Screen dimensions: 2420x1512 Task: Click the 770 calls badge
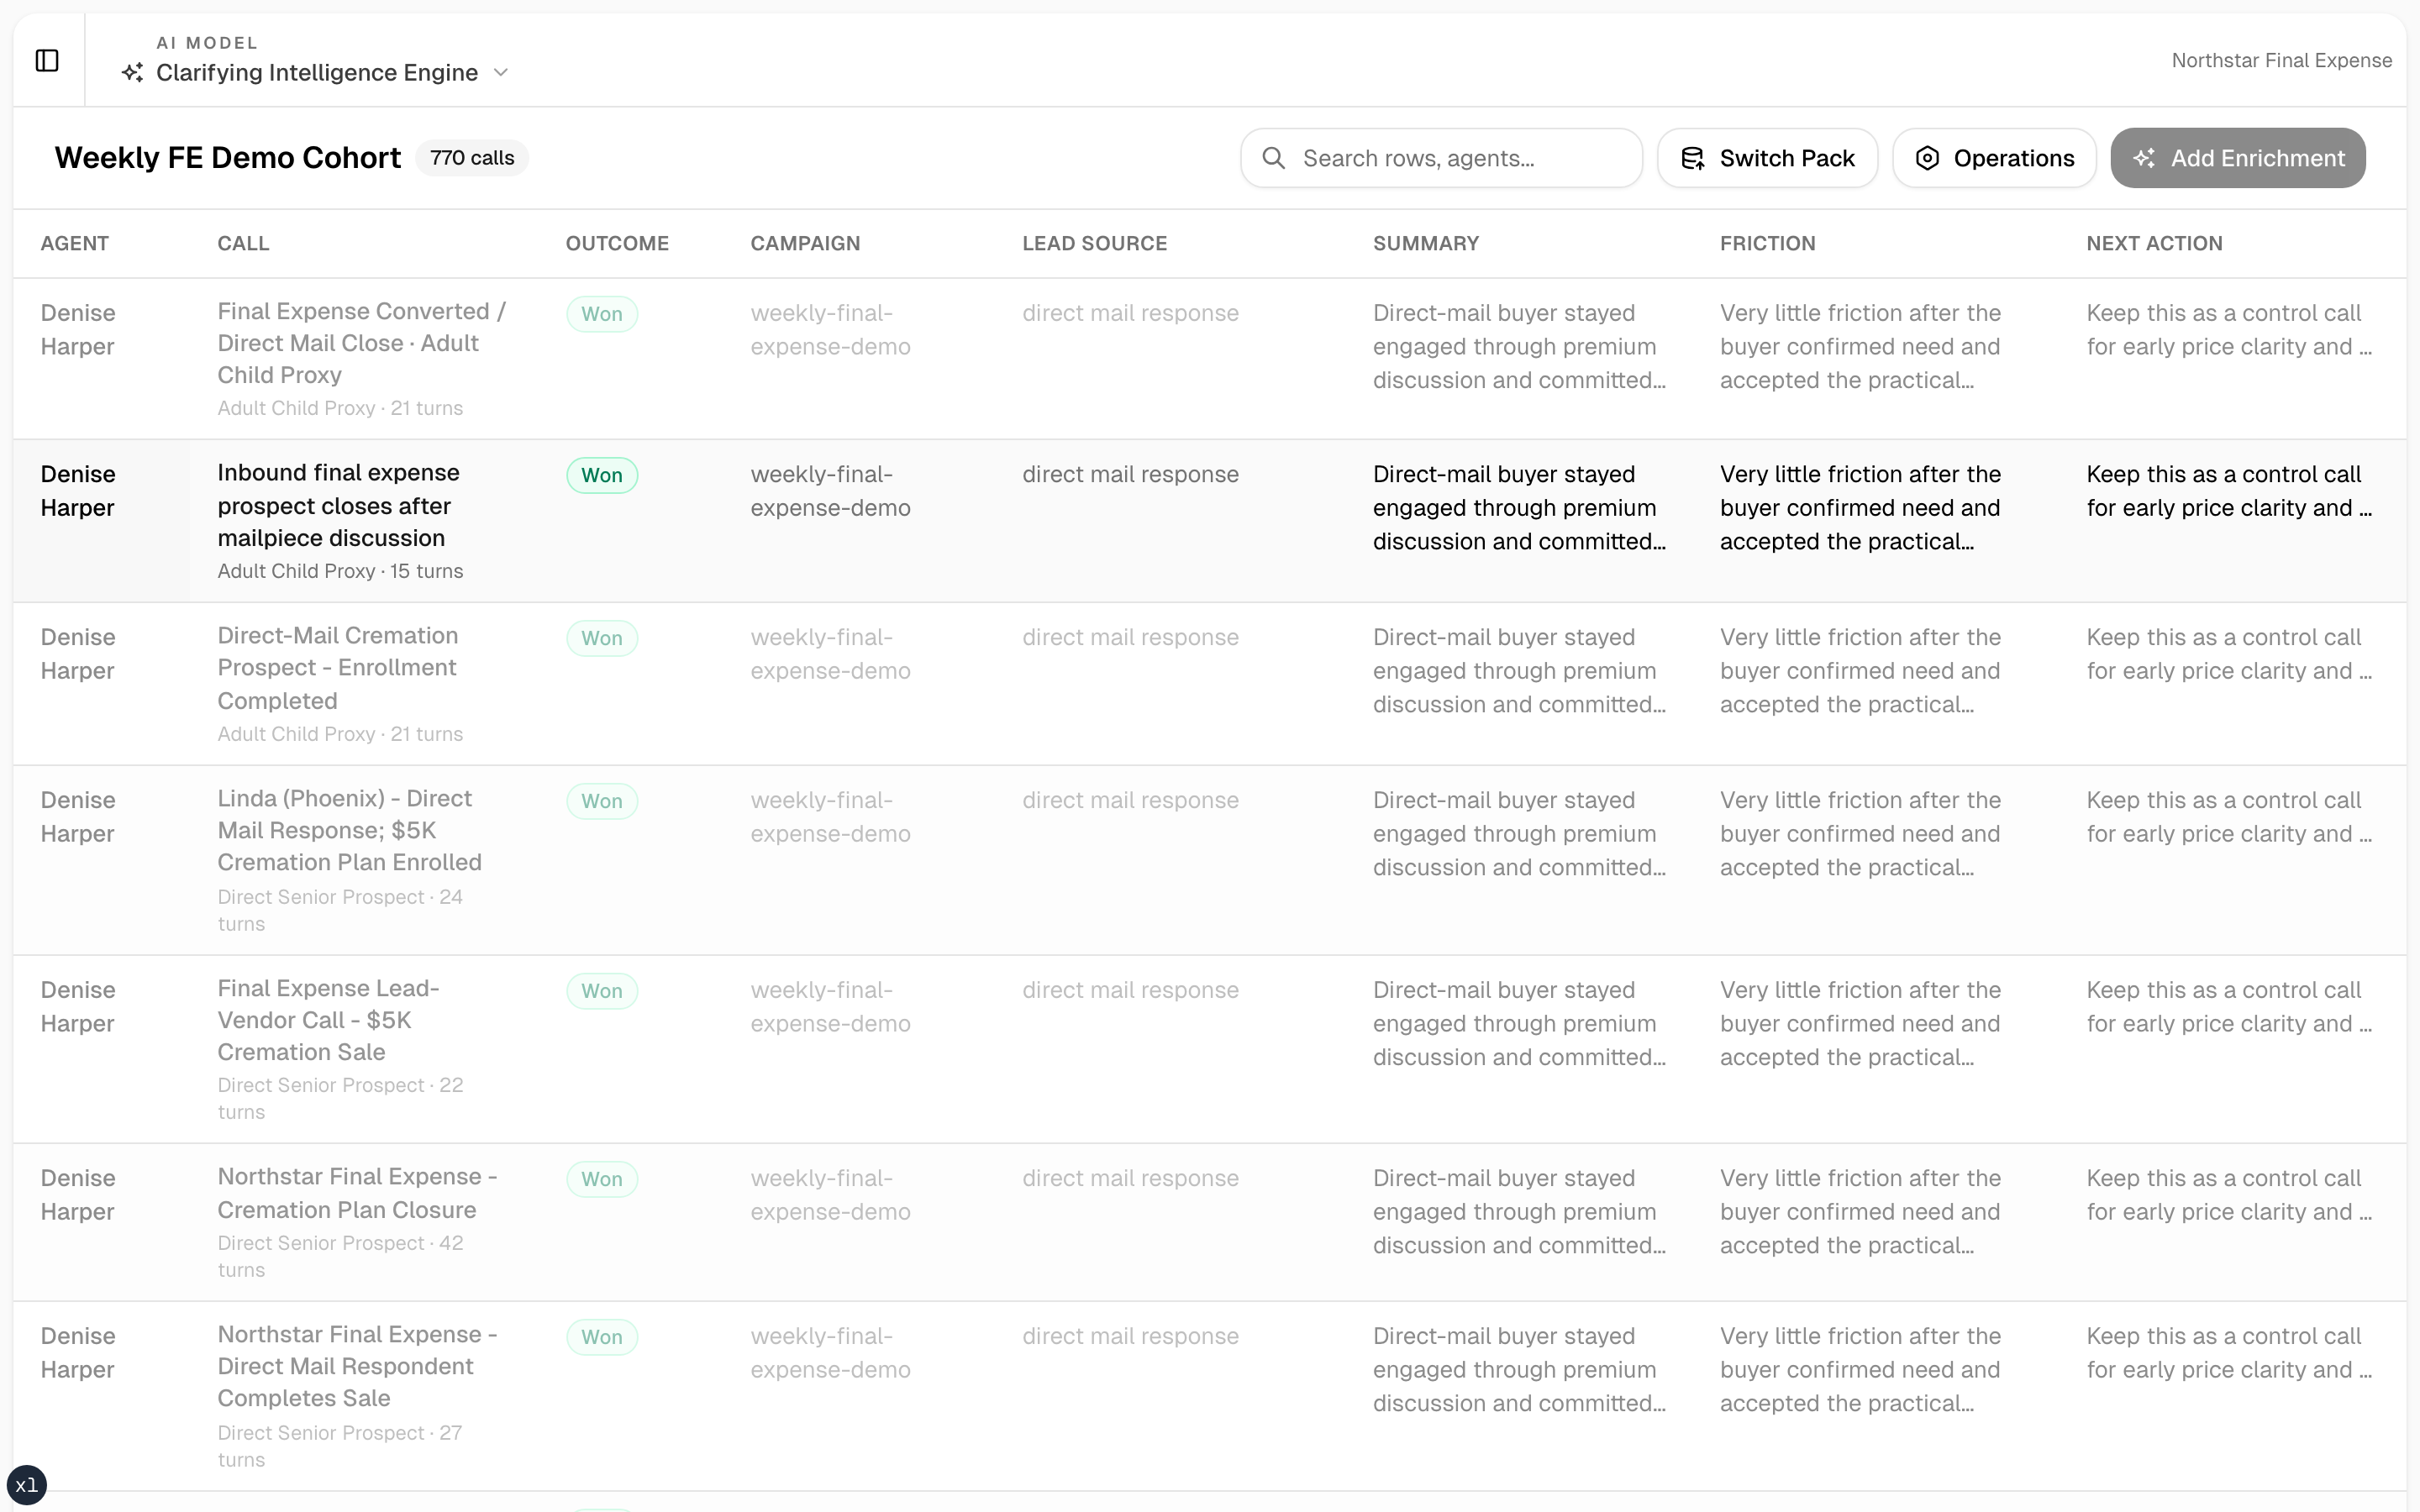point(472,157)
